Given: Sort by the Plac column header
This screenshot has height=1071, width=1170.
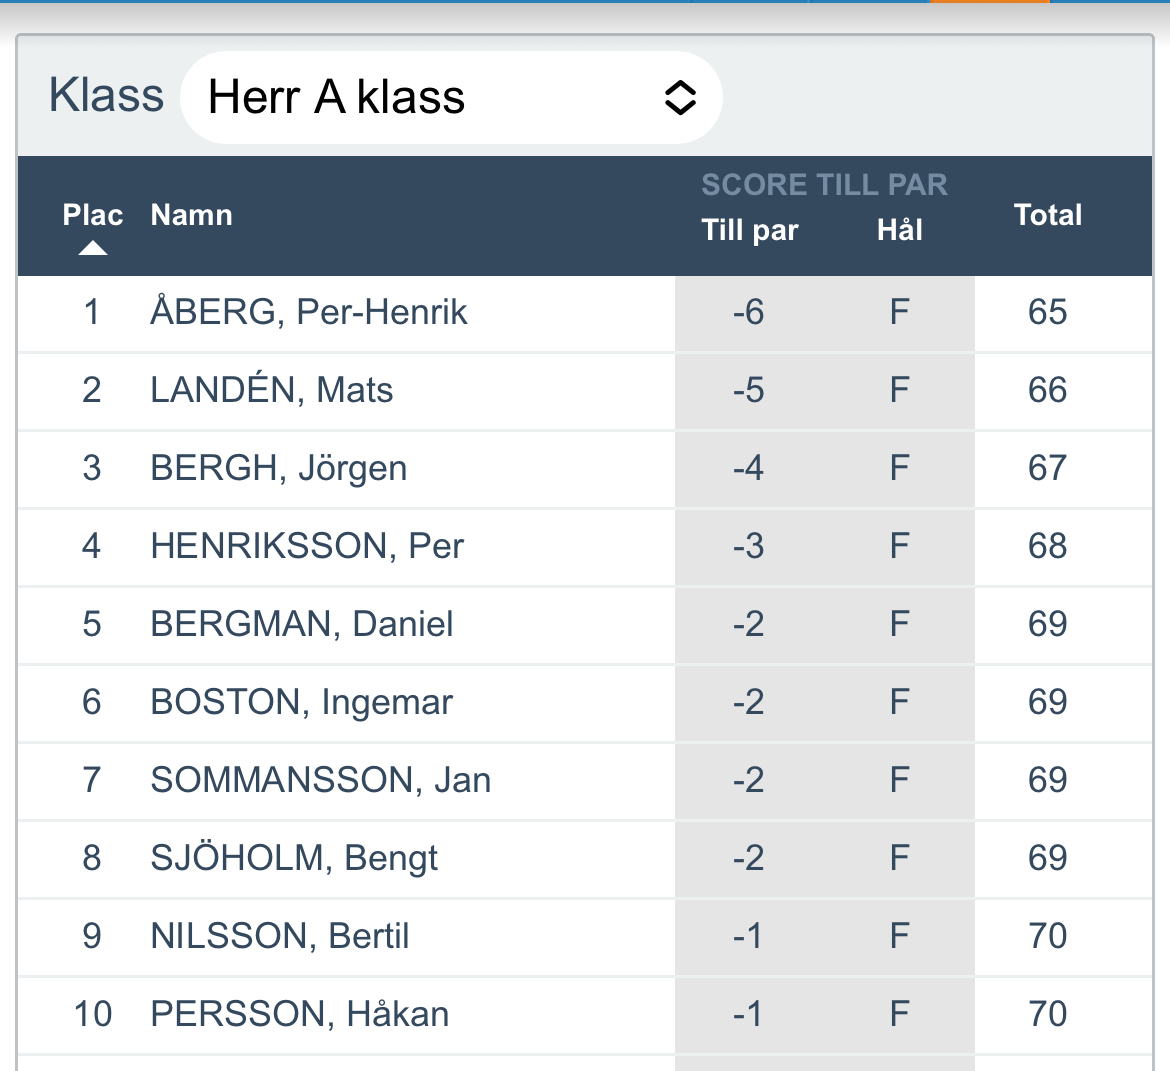Looking at the screenshot, I should pos(92,215).
